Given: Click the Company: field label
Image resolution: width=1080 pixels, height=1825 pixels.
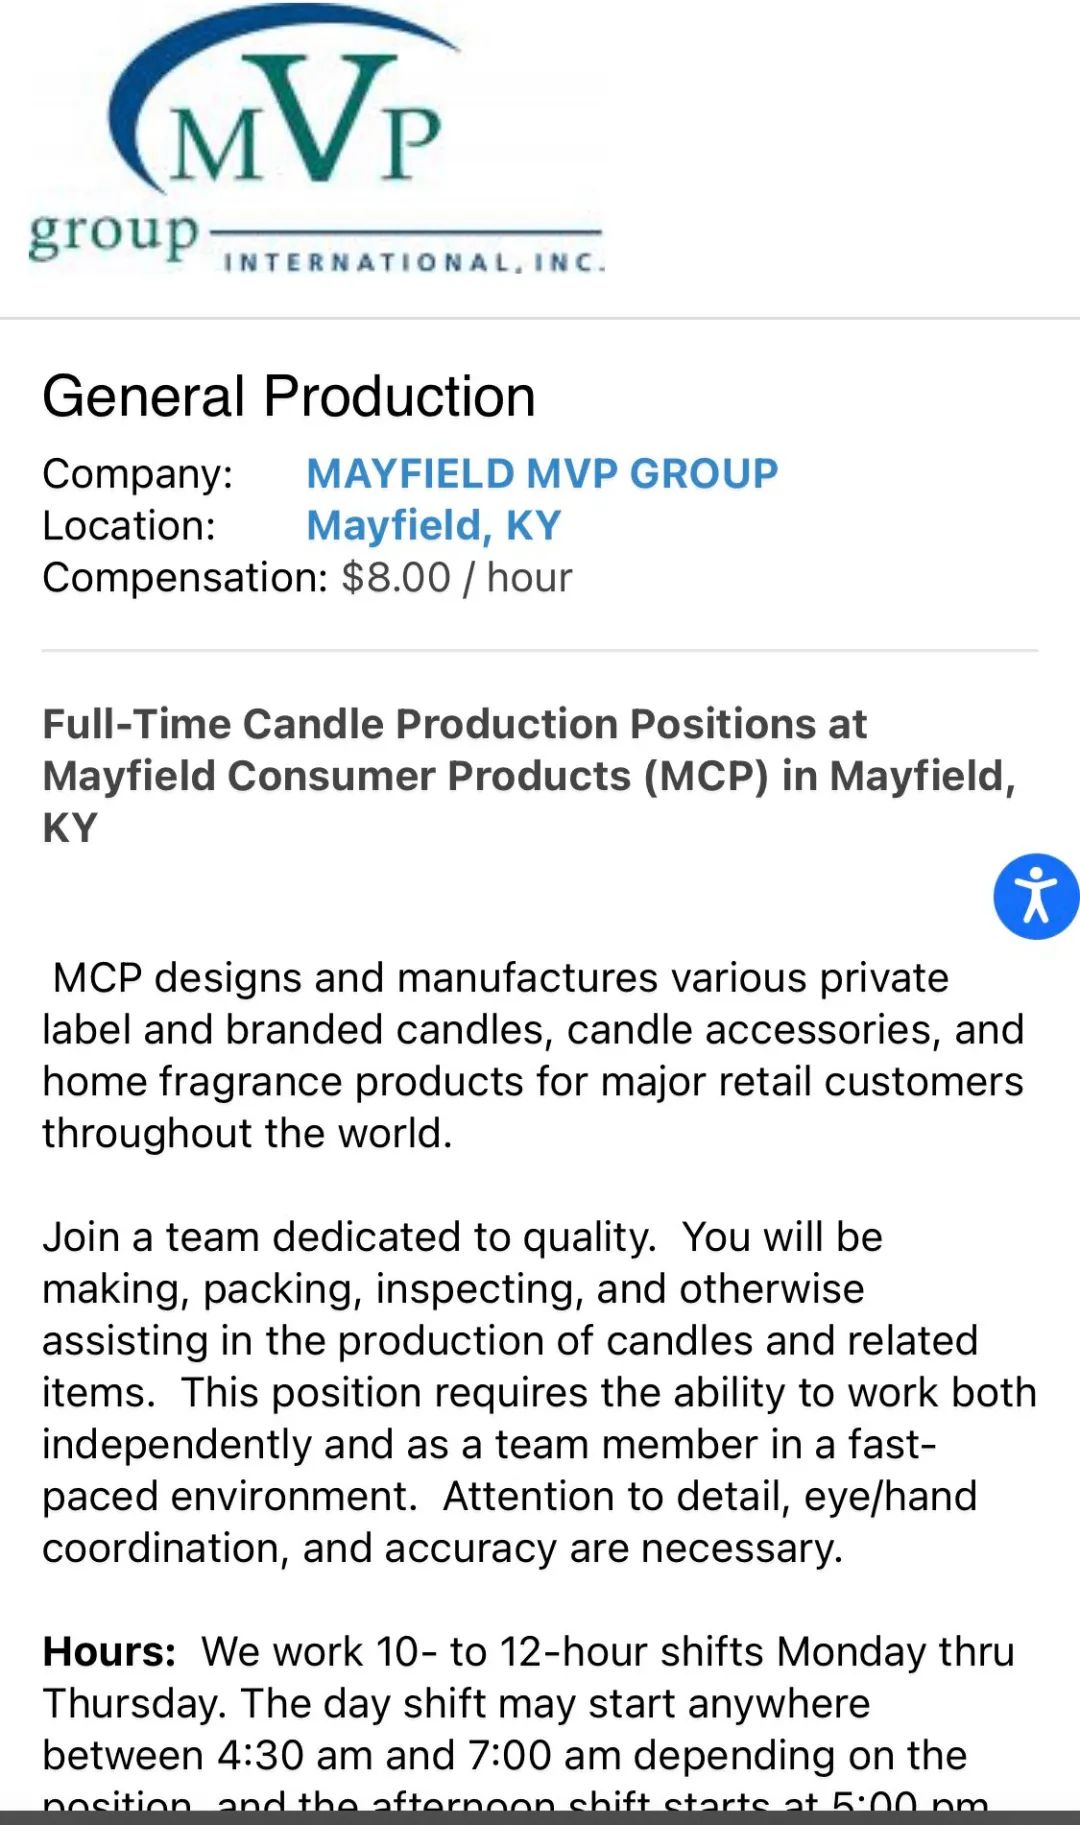Looking at the screenshot, I should [x=137, y=474].
